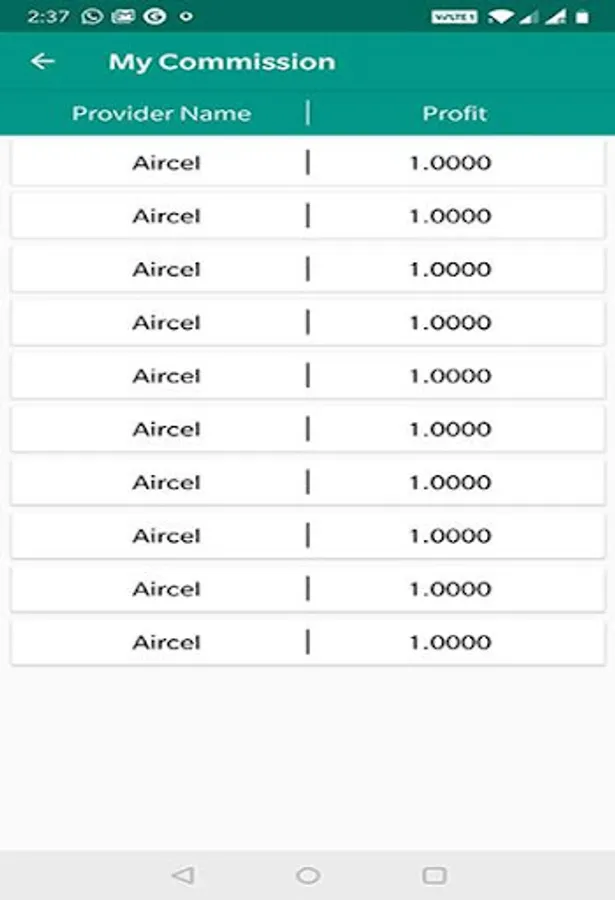This screenshot has height=900, width=615.
Task: Tap the My Commission page title
Action: [222, 62]
